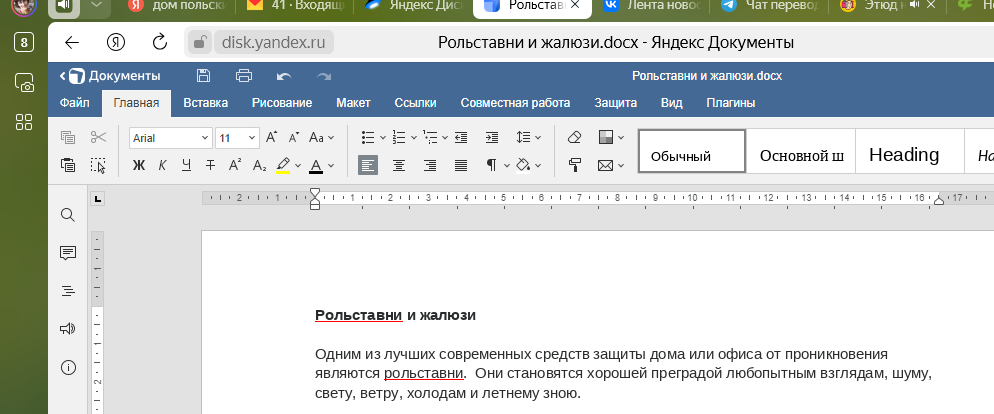Apply the Heading style

[x=910, y=151]
